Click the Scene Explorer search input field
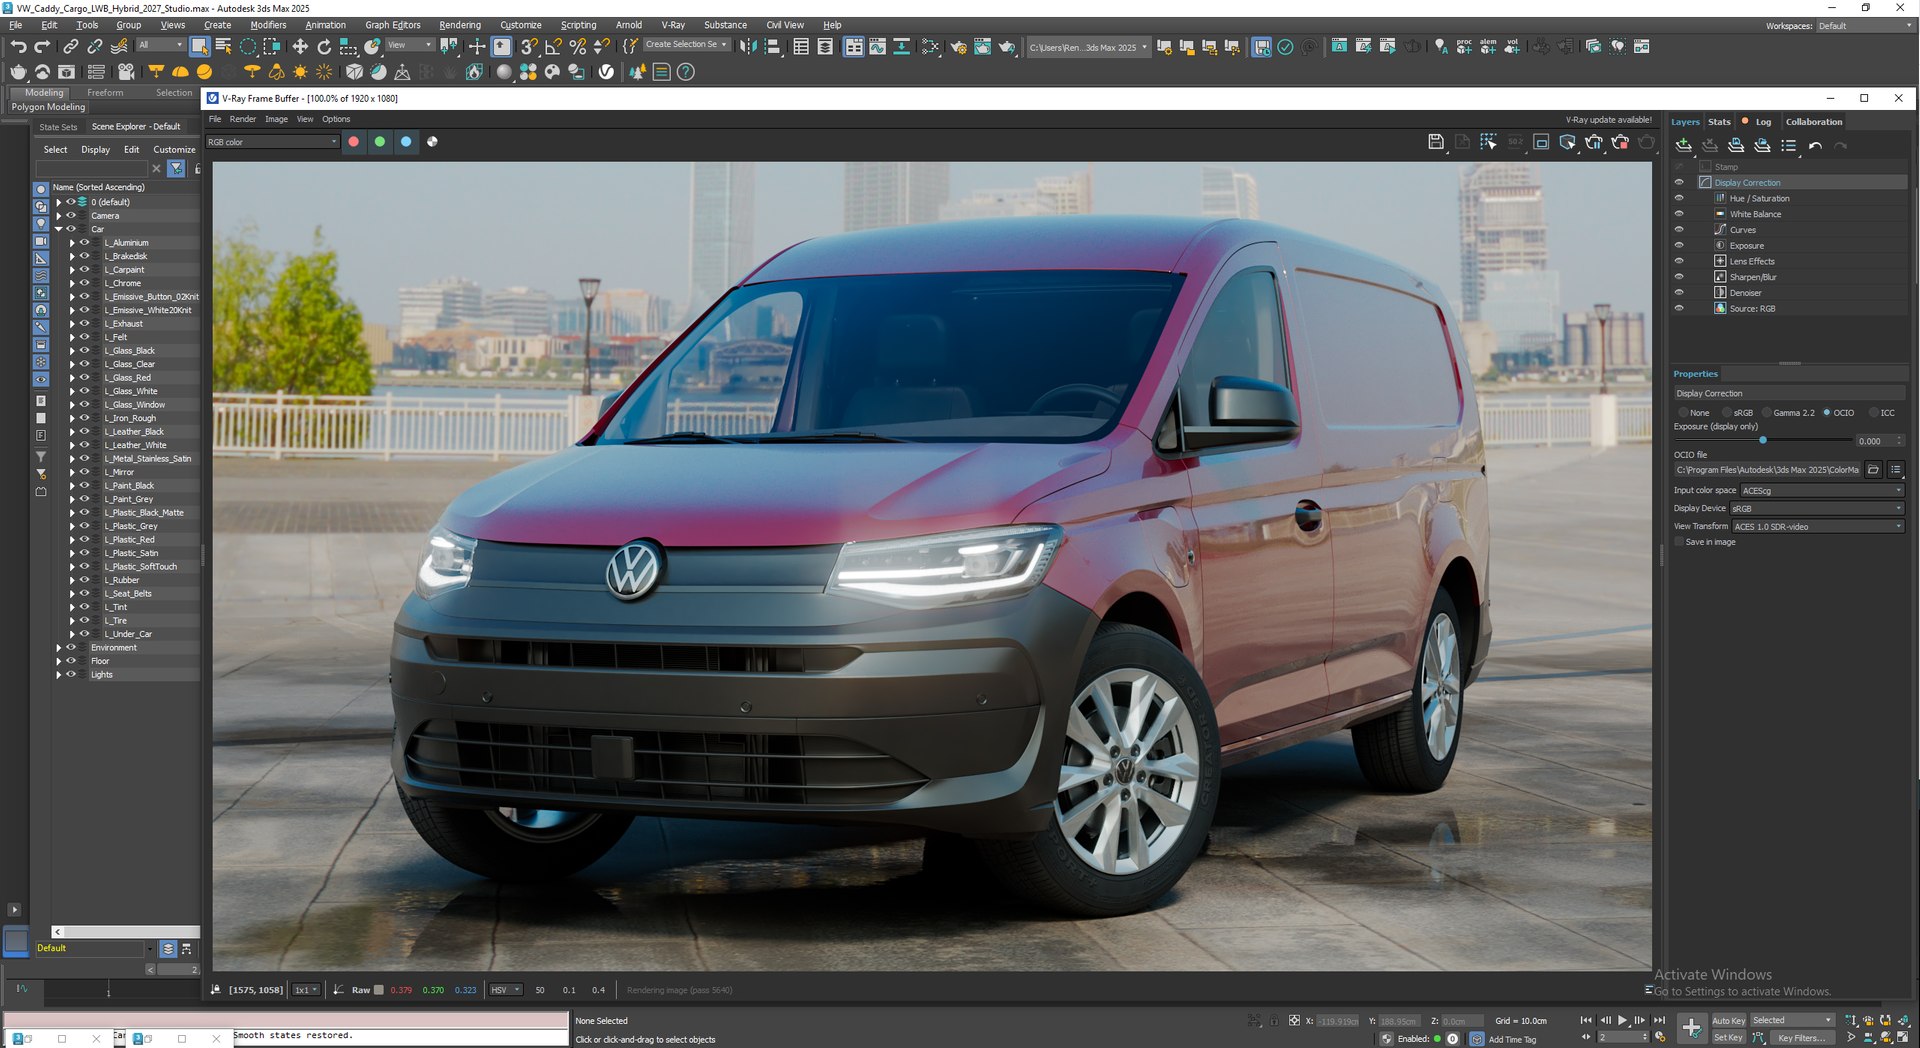The height and width of the screenshot is (1048, 1920). click(91, 169)
